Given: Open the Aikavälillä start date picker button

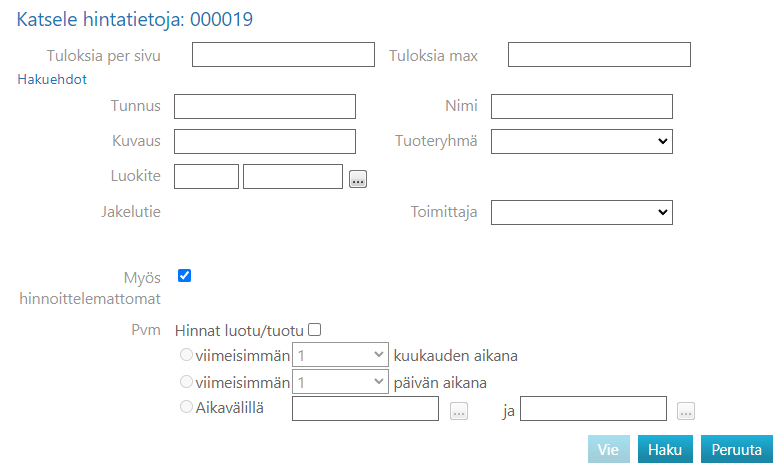Looking at the screenshot, I should coord(459,411).
